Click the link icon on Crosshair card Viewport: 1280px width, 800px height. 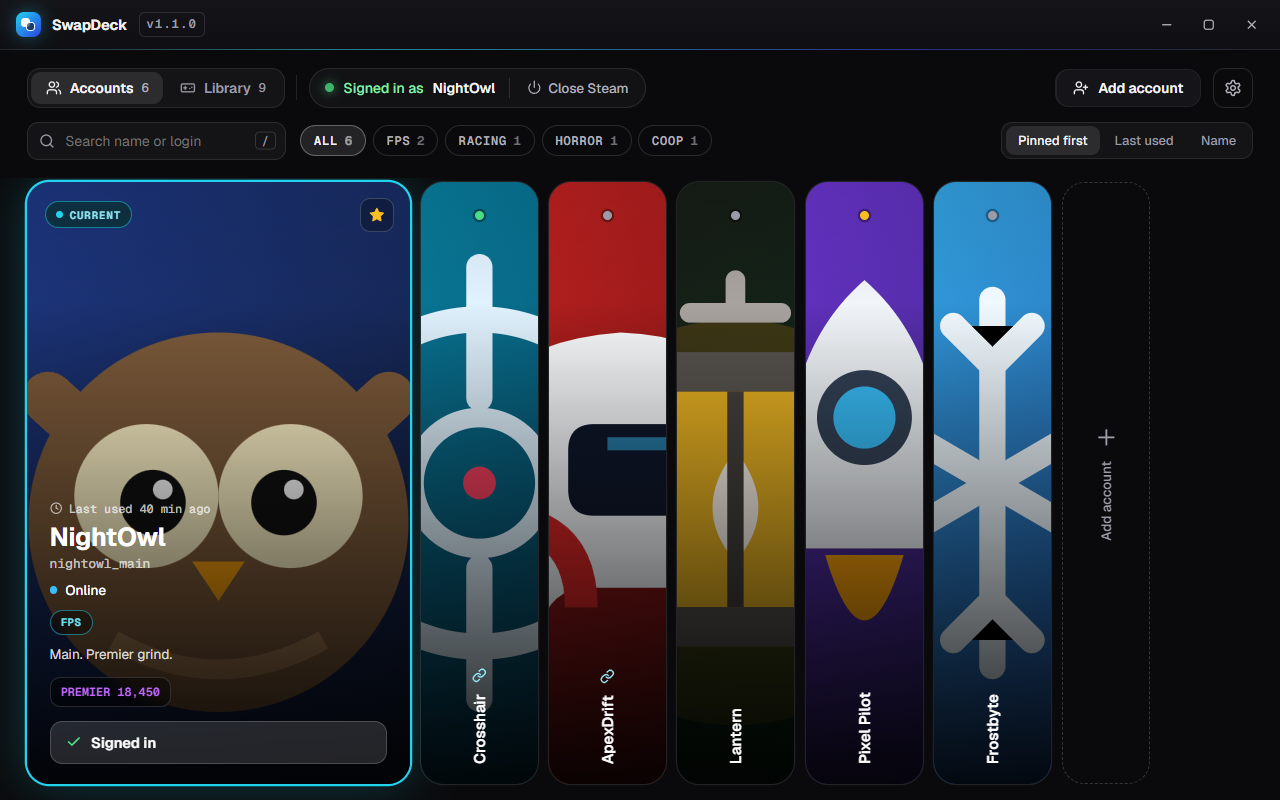tap(479, 676)
